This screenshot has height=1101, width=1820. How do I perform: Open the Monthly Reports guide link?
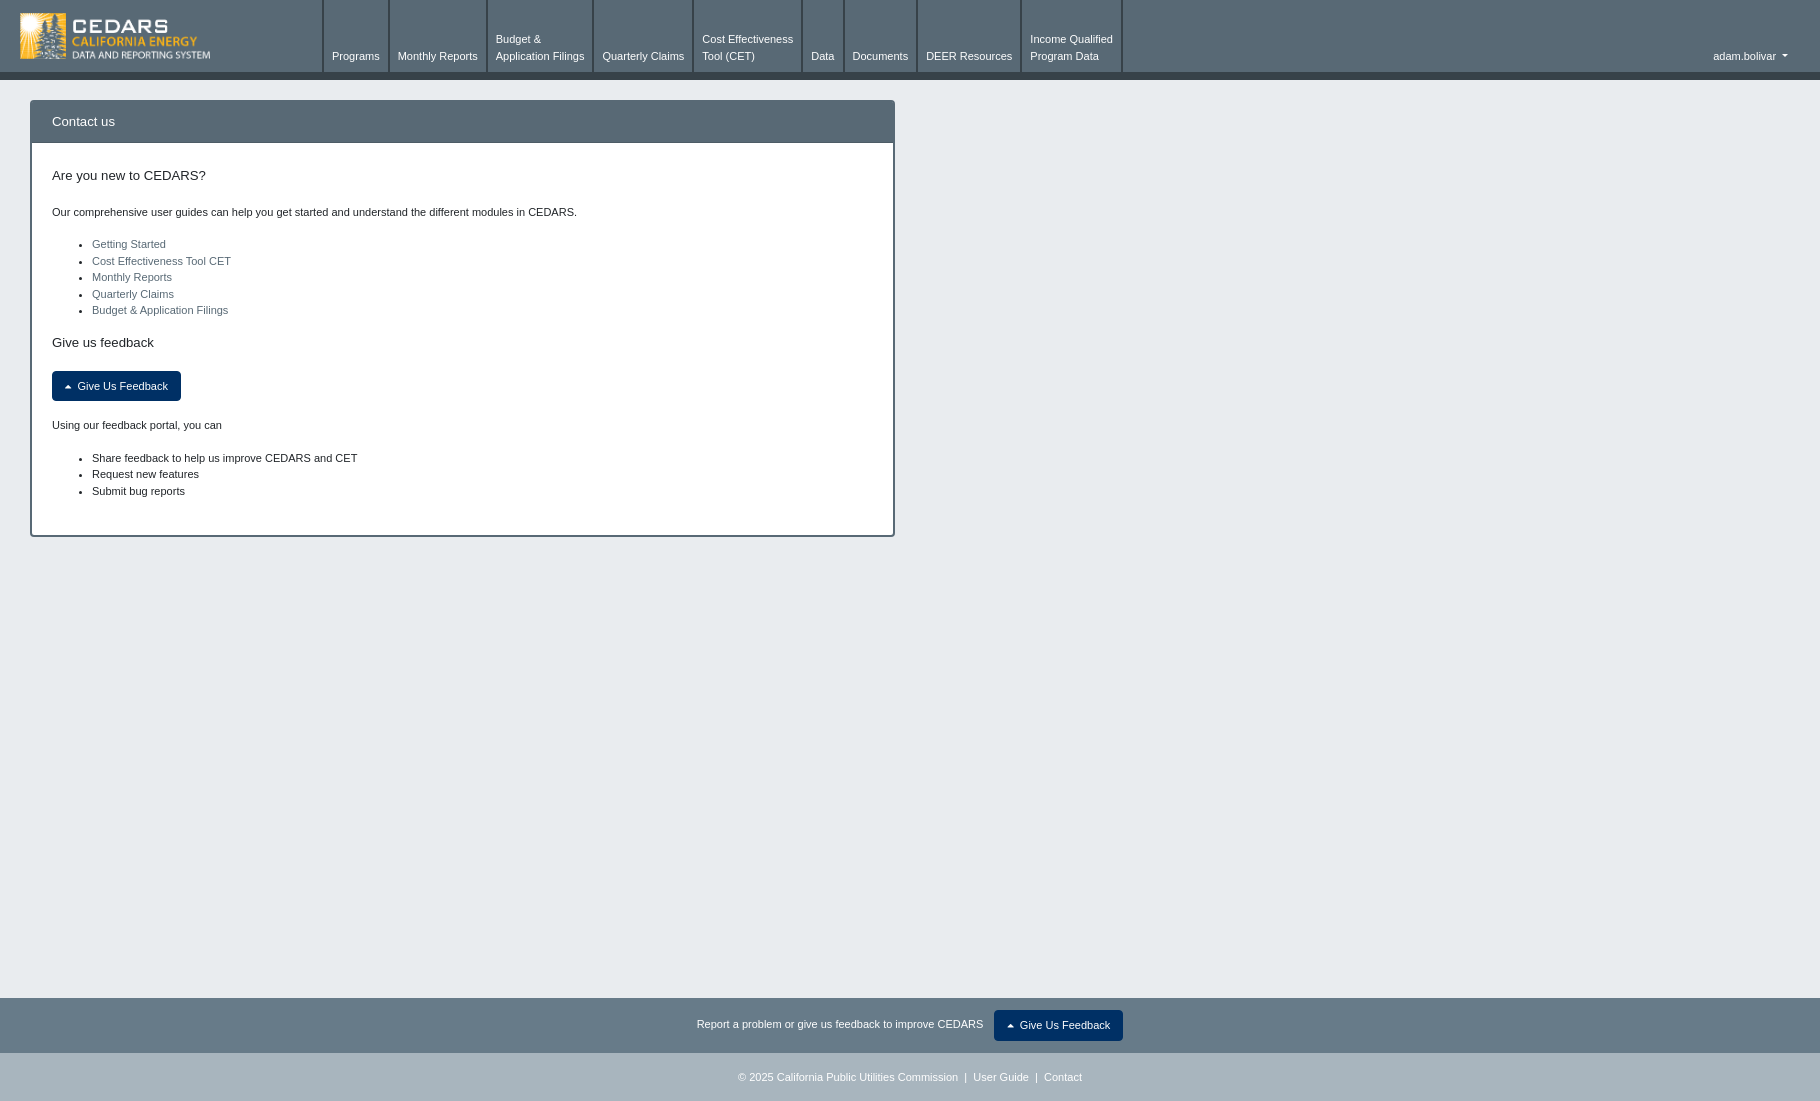132,277
